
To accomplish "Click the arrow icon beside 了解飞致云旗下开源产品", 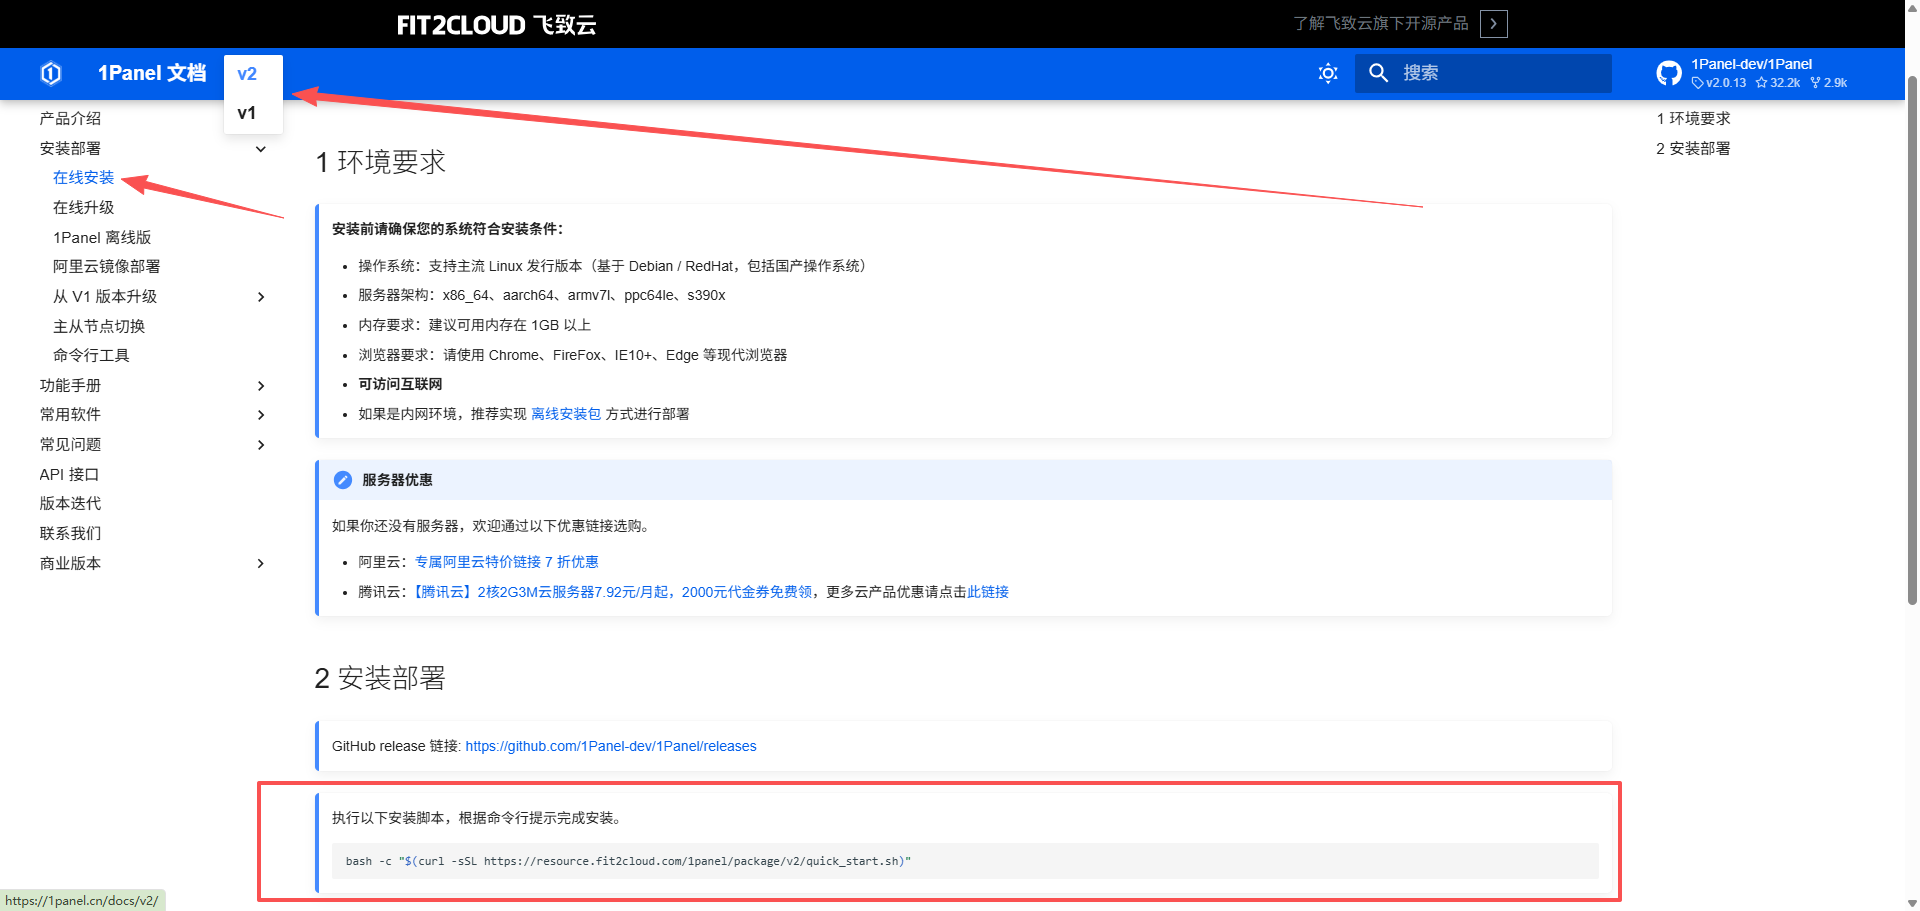I will coord(1493,24).
